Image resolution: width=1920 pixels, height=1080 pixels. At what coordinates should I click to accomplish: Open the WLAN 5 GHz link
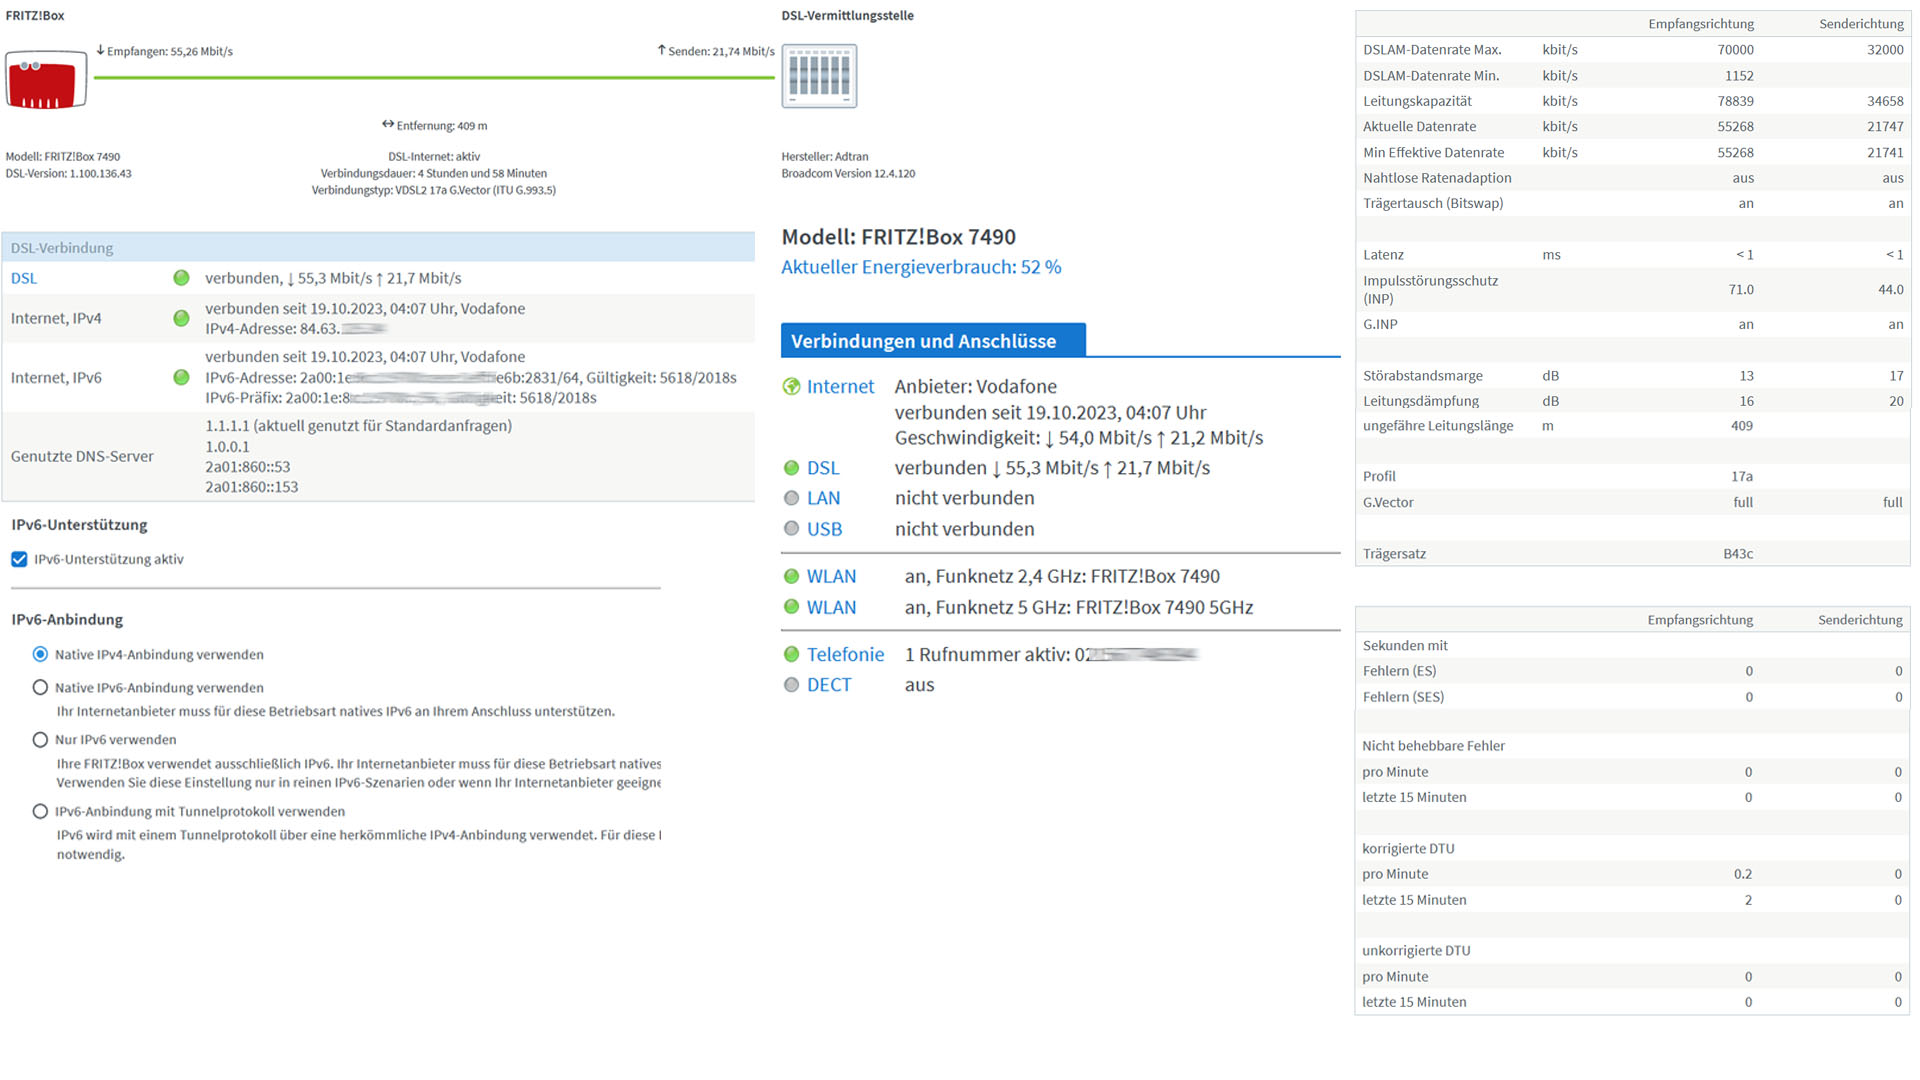click(x=831, y=607)
